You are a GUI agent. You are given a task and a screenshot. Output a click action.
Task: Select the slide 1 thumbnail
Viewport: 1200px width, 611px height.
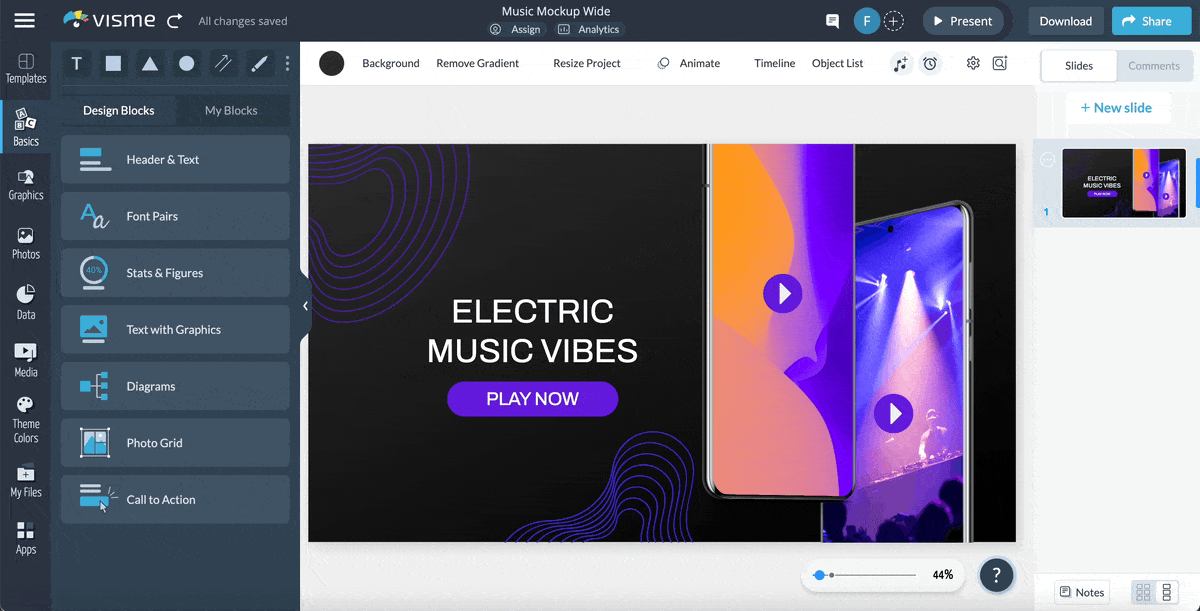[1123, 183]
